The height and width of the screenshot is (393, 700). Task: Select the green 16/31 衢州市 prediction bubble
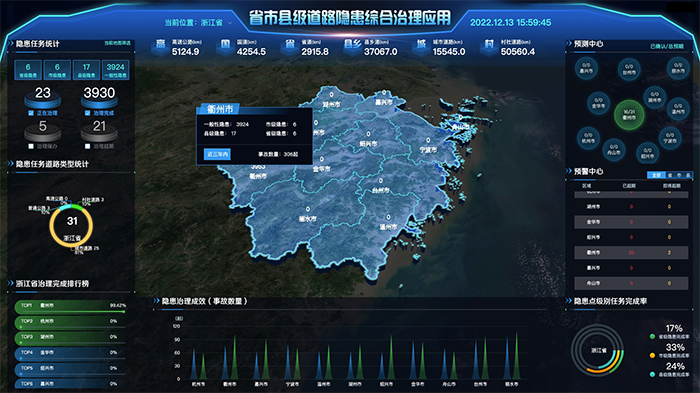(x=629, y=115)
